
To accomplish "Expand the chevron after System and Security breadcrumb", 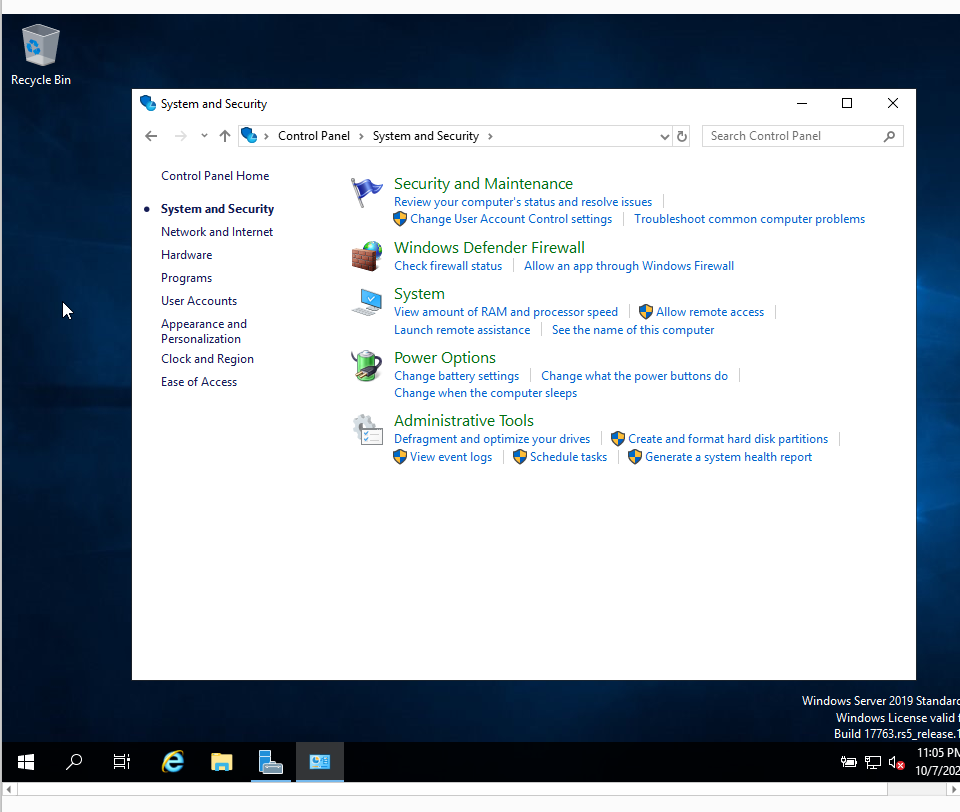I will [x=490, y=136].
